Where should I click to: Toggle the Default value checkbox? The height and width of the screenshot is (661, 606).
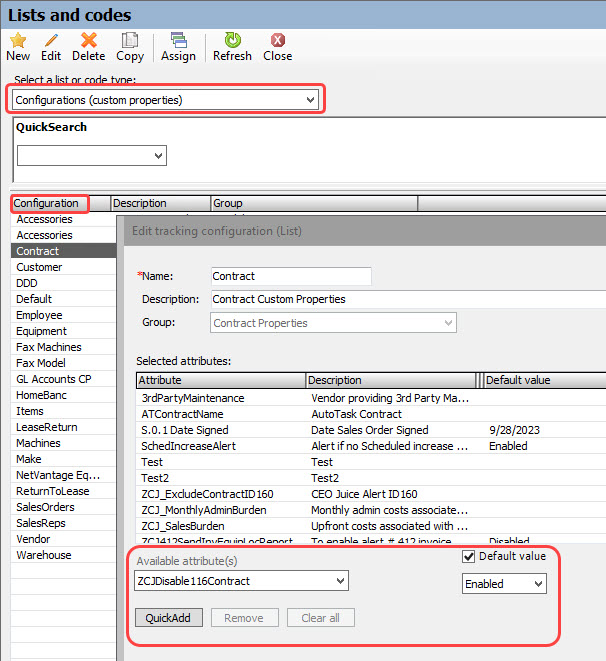[469, 556]
